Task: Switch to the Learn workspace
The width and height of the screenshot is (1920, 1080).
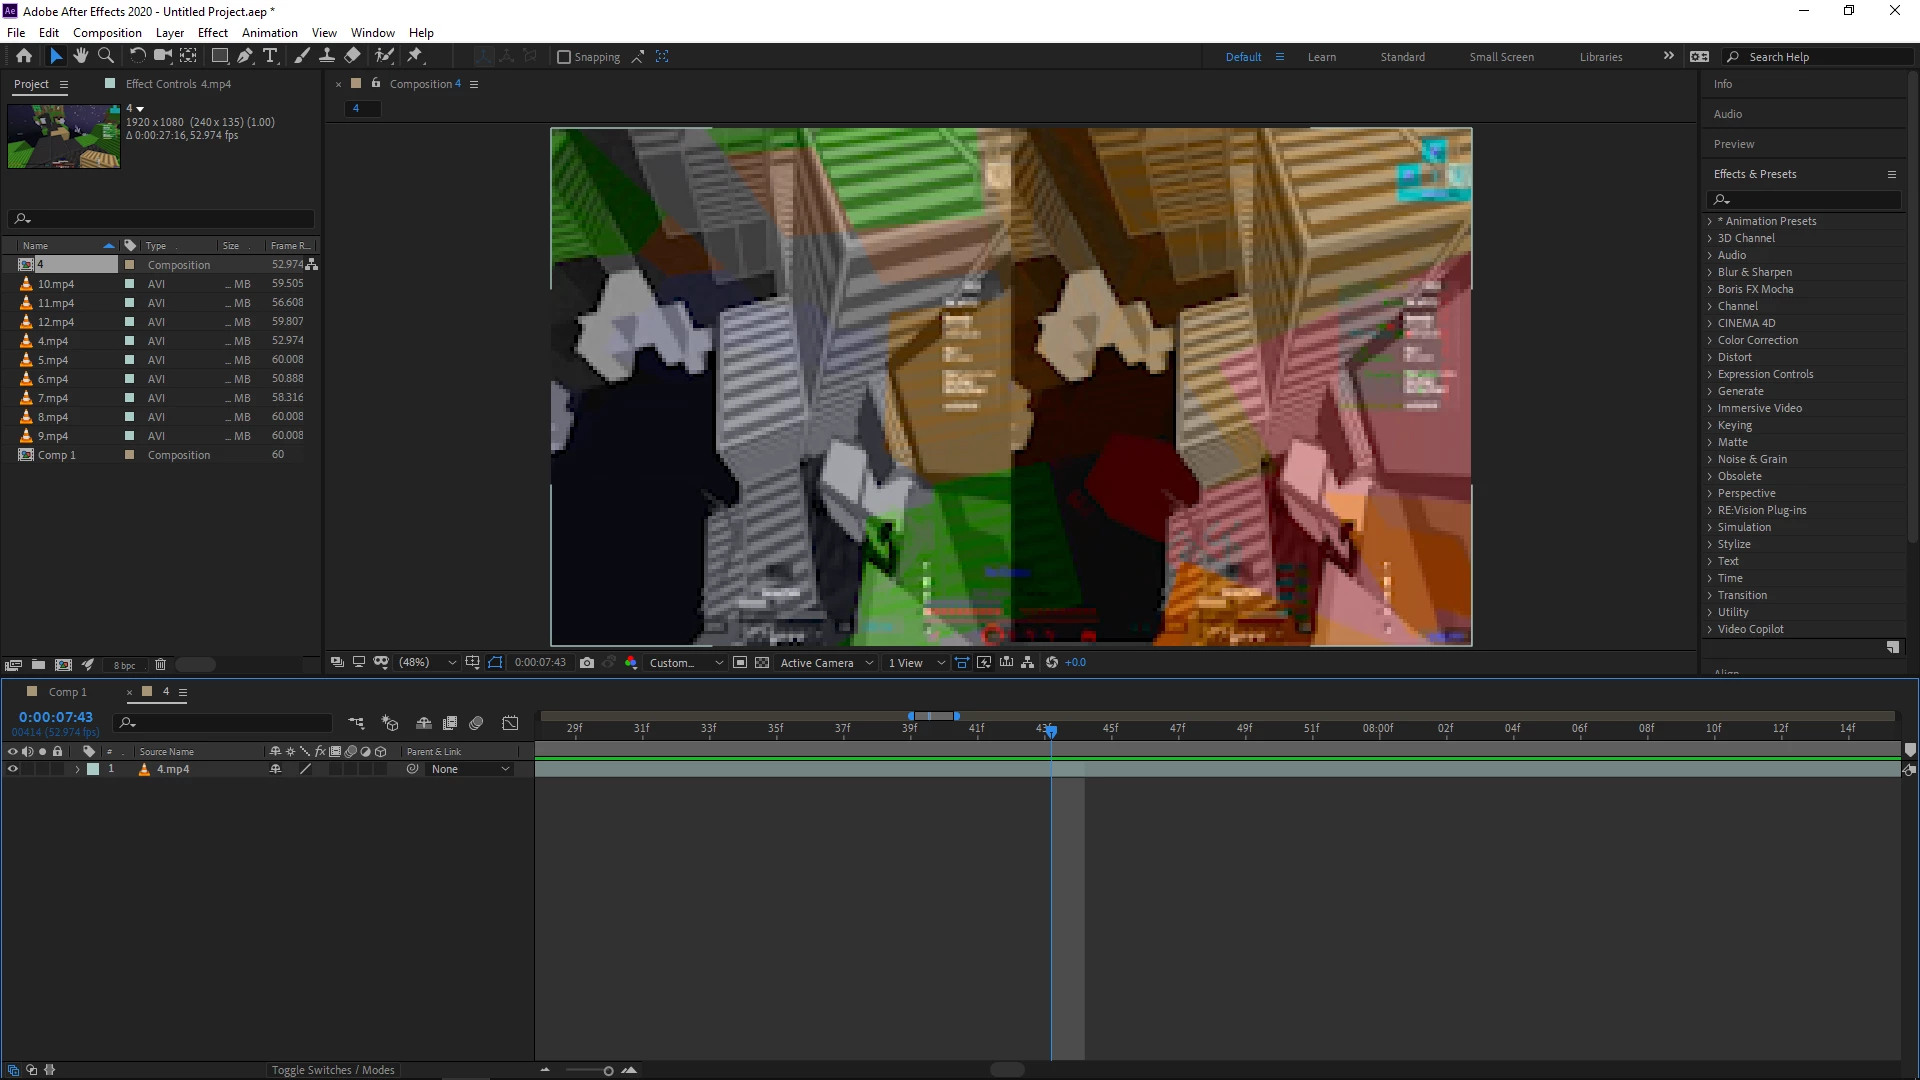Action: coord(1321,57)
